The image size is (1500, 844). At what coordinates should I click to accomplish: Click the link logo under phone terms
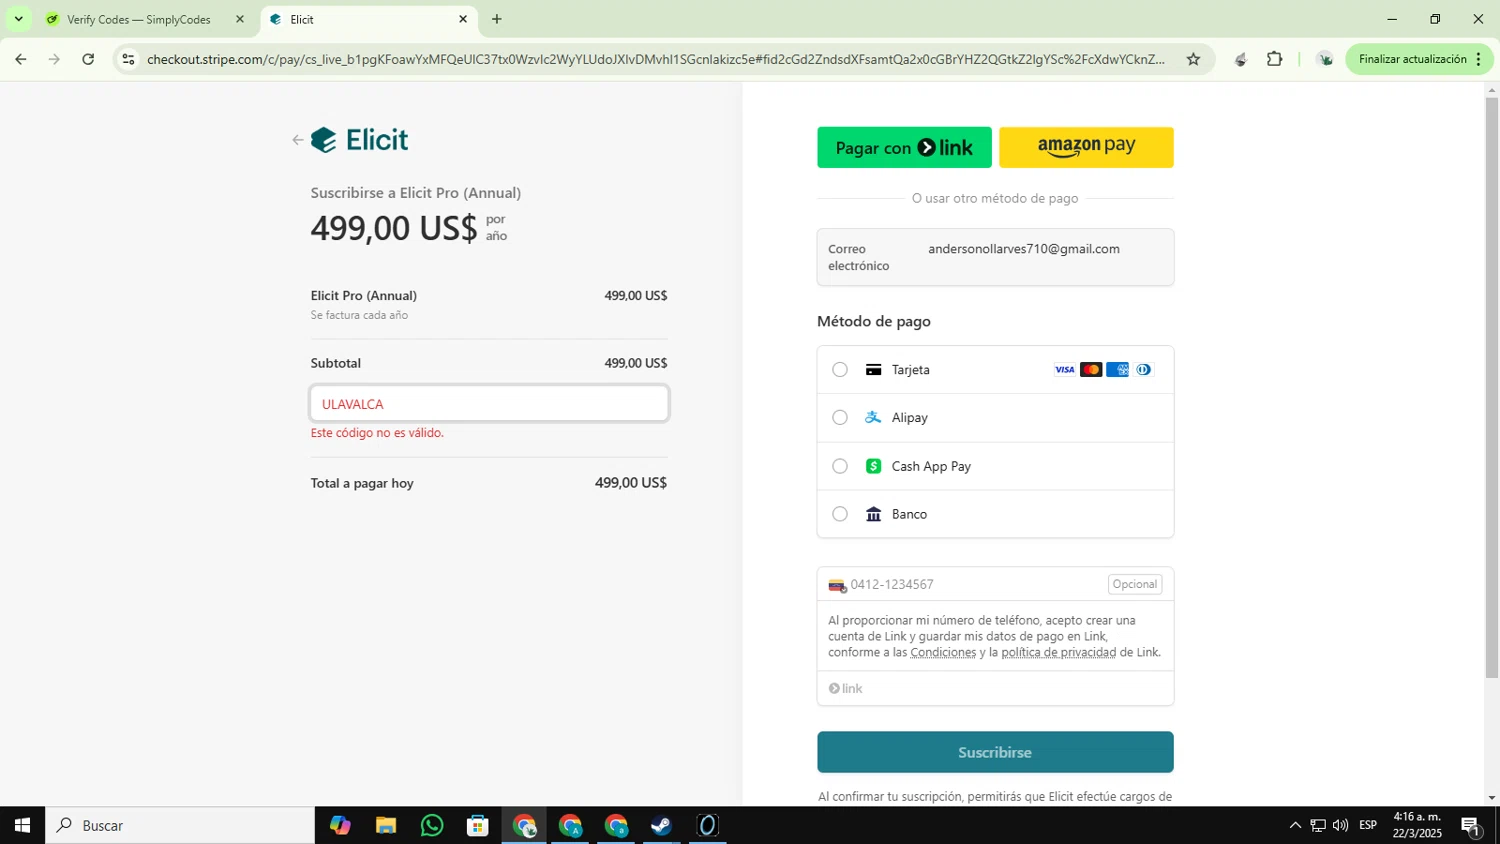[845, 688]
